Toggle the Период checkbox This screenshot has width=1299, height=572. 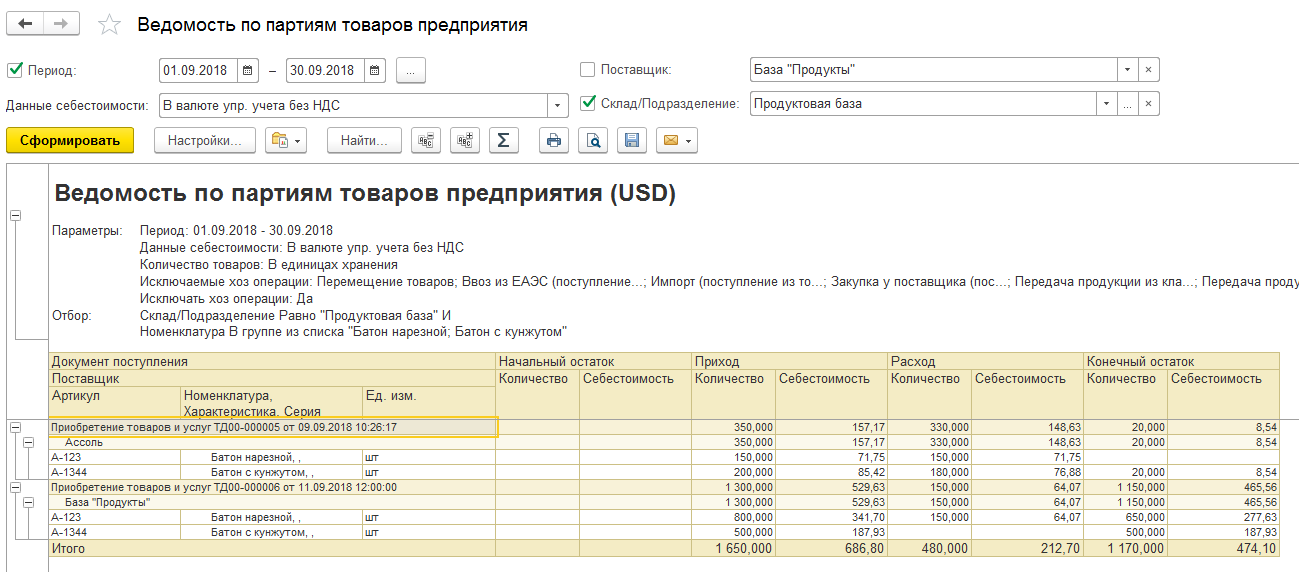[x=14, y=70]
